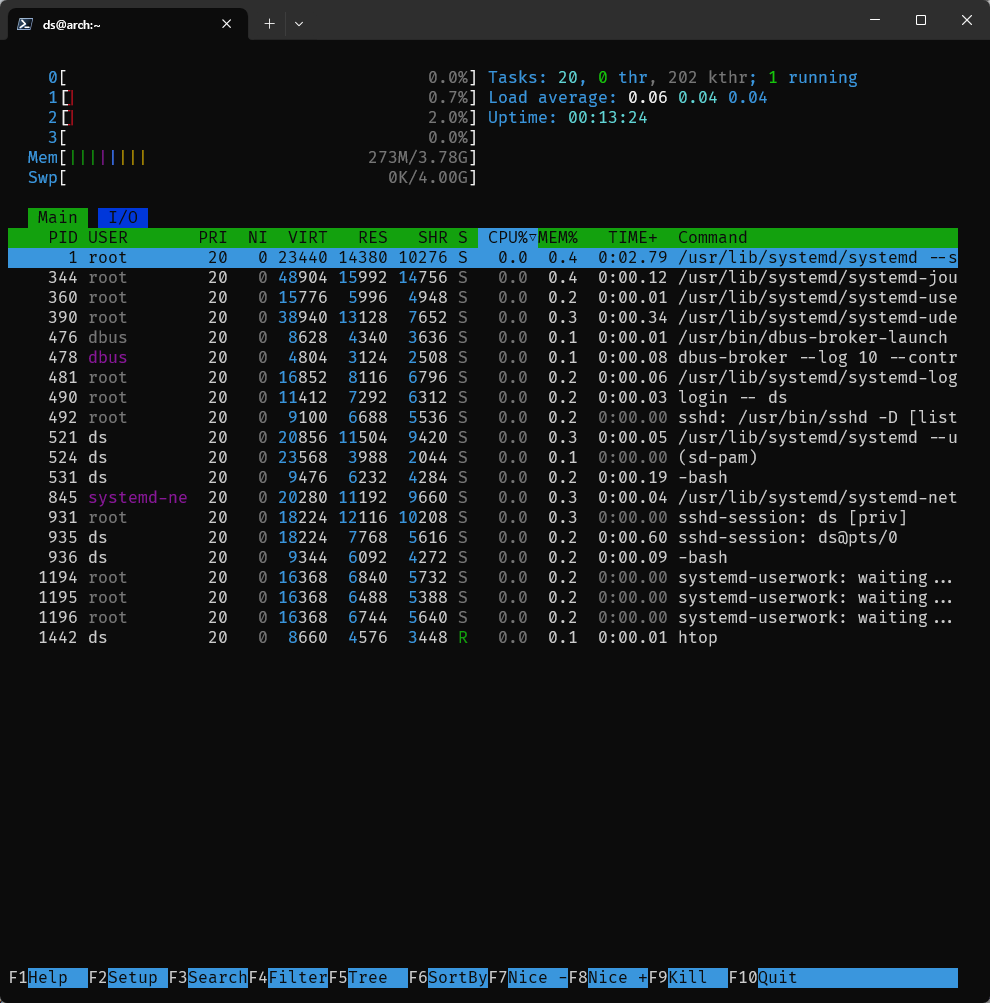Open the SortBy menu in function bar
990x1003 pixels.
point(457,977)
